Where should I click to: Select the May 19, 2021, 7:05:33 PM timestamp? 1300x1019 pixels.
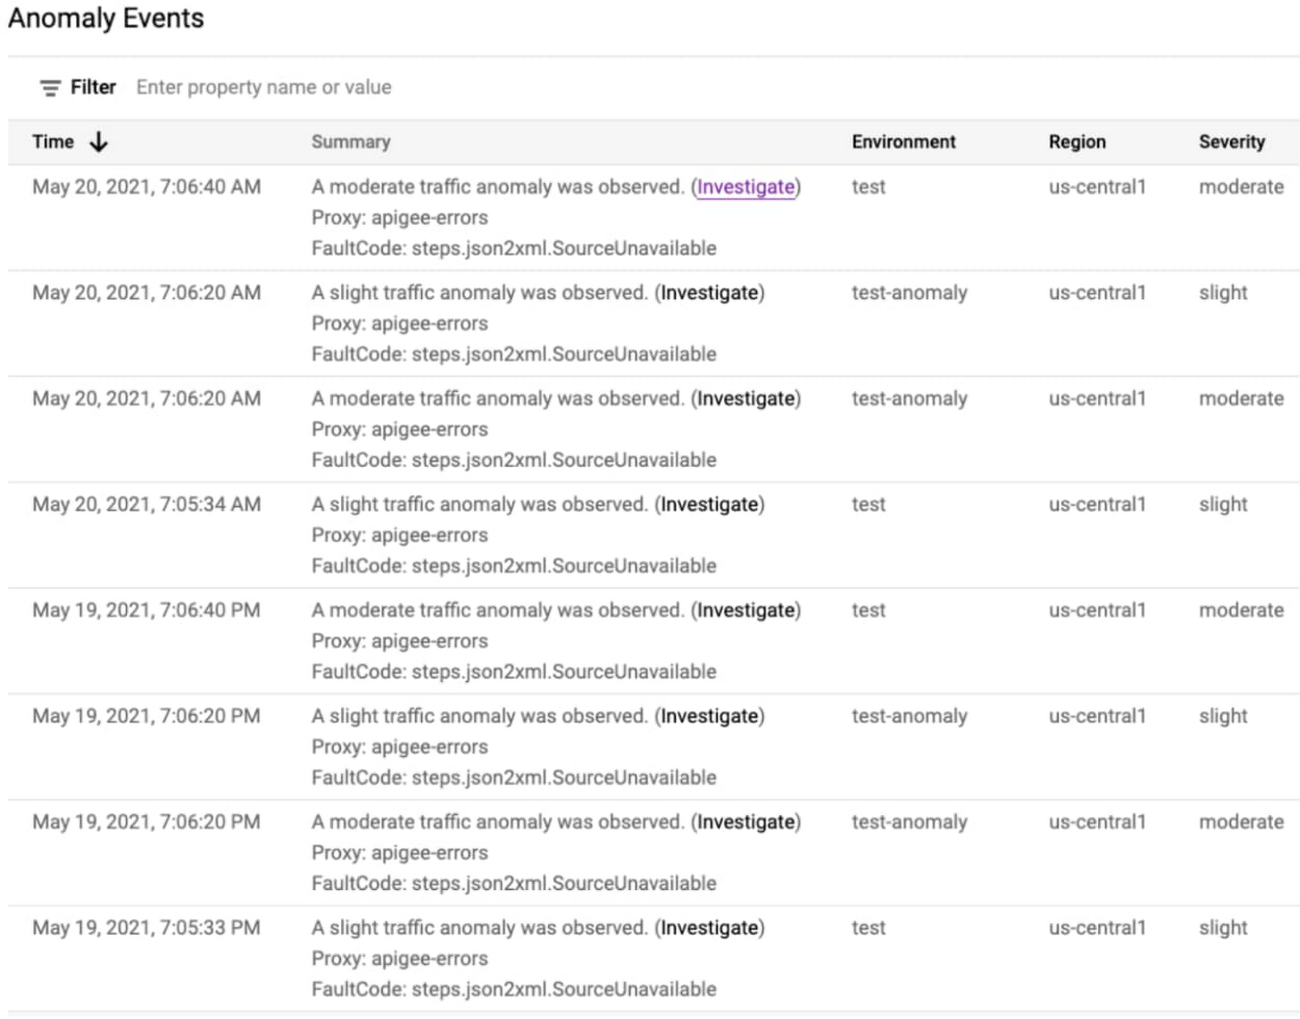[146, 929]
